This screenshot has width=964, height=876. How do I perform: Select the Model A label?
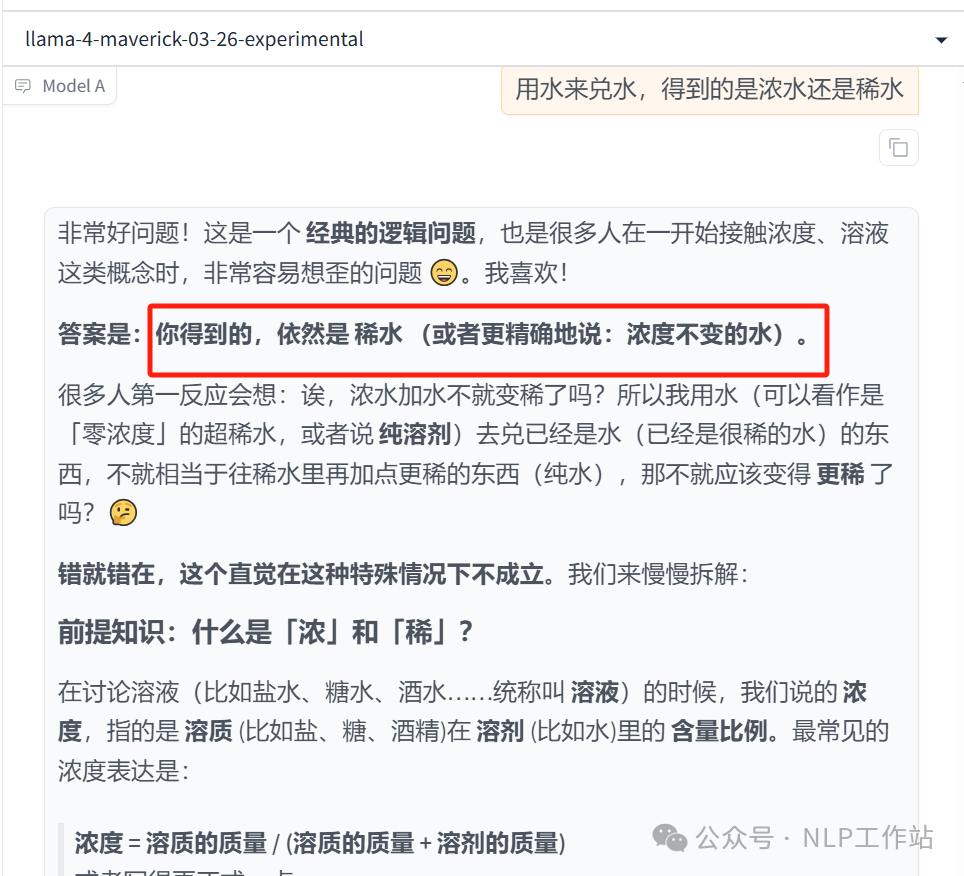point(74,86)
